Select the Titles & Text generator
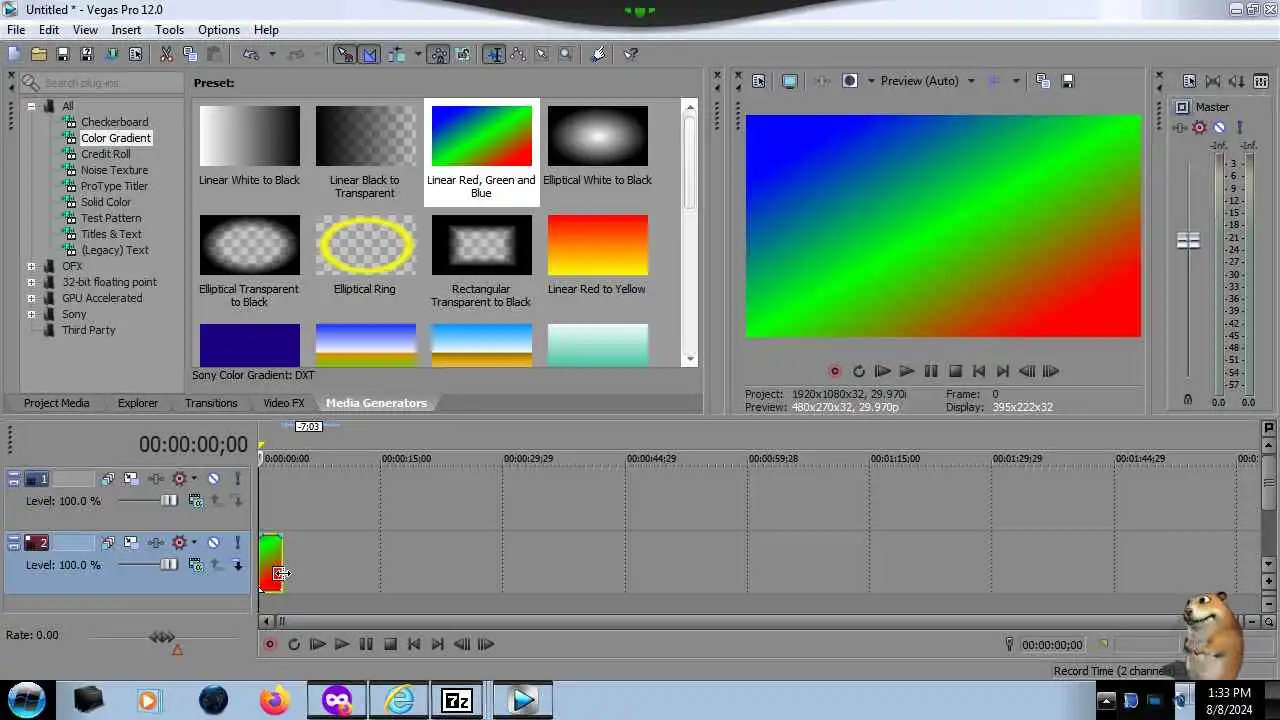This screenshot has width=1280, height=720. coord(111,234)
